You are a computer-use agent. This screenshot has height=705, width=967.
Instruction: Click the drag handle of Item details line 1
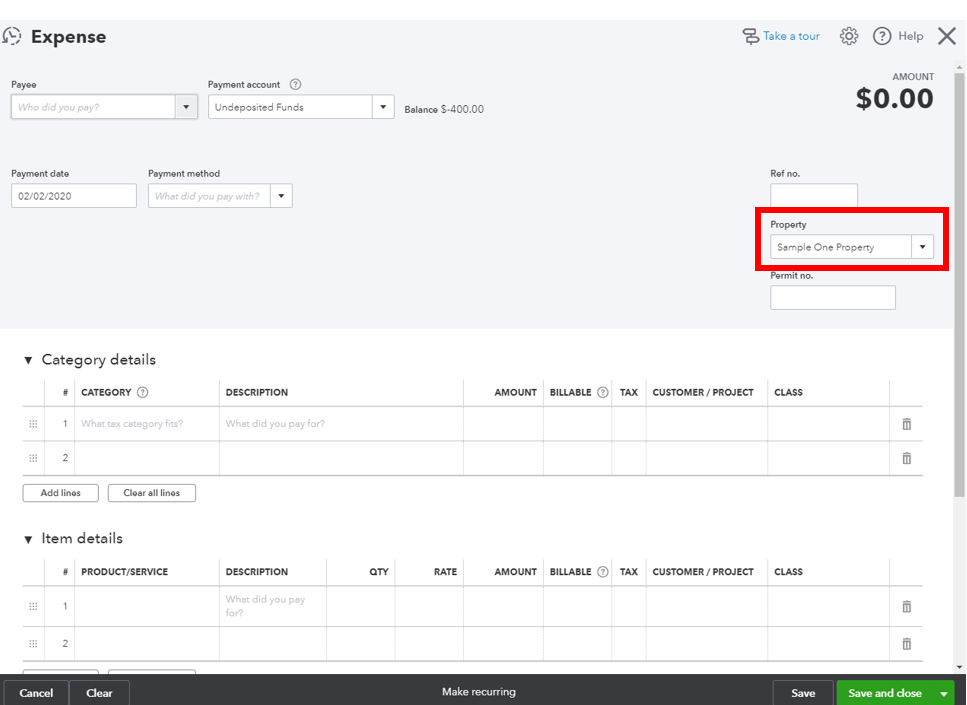click(33, 606)
